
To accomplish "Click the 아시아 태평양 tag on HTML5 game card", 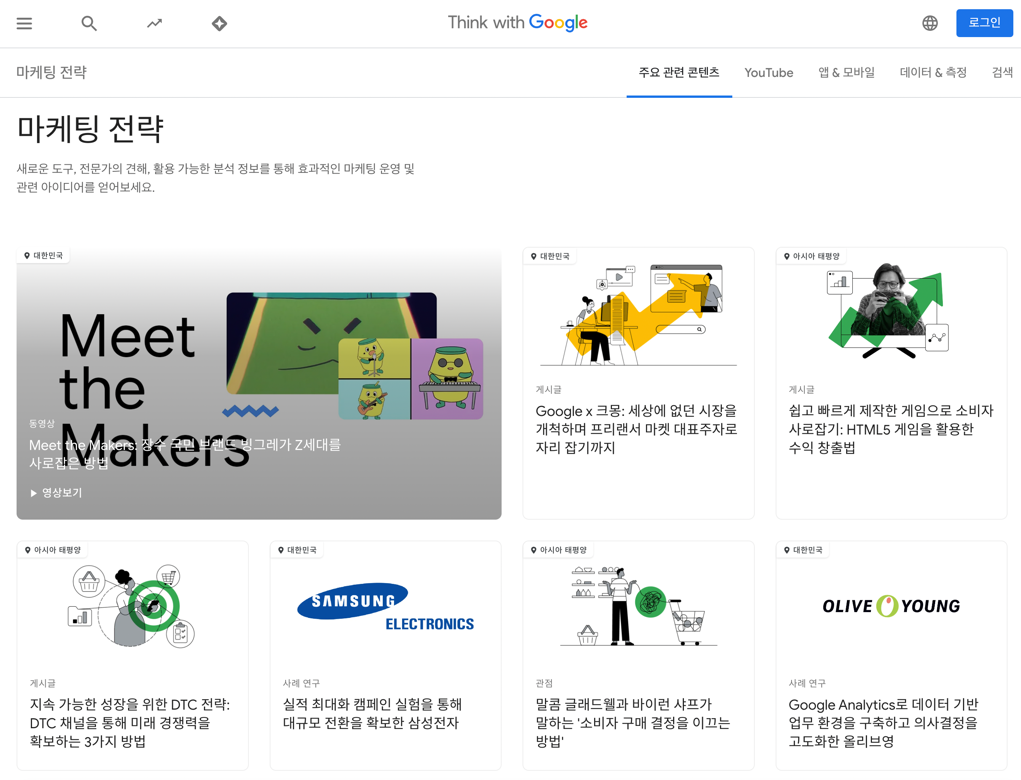I will [811, 257].
